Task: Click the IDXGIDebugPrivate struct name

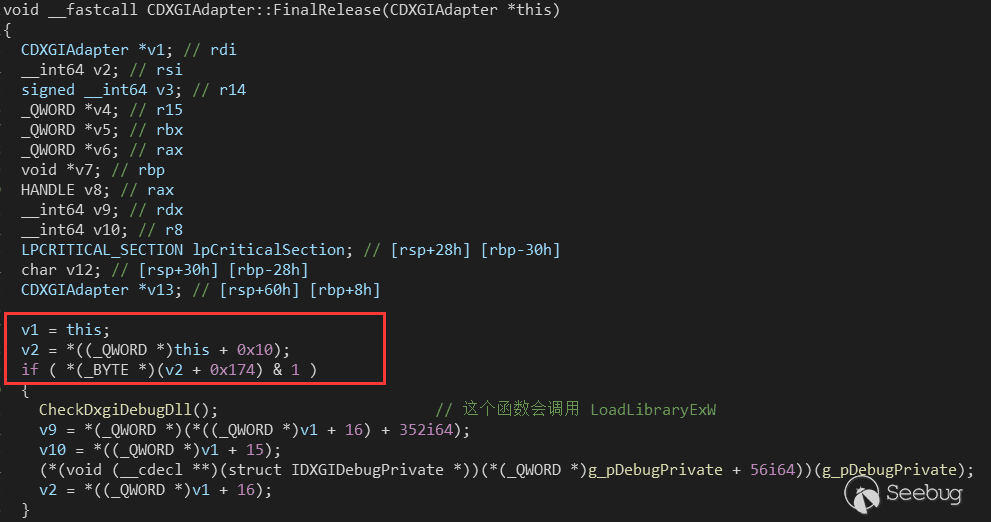Action: [x=367, y=470]
